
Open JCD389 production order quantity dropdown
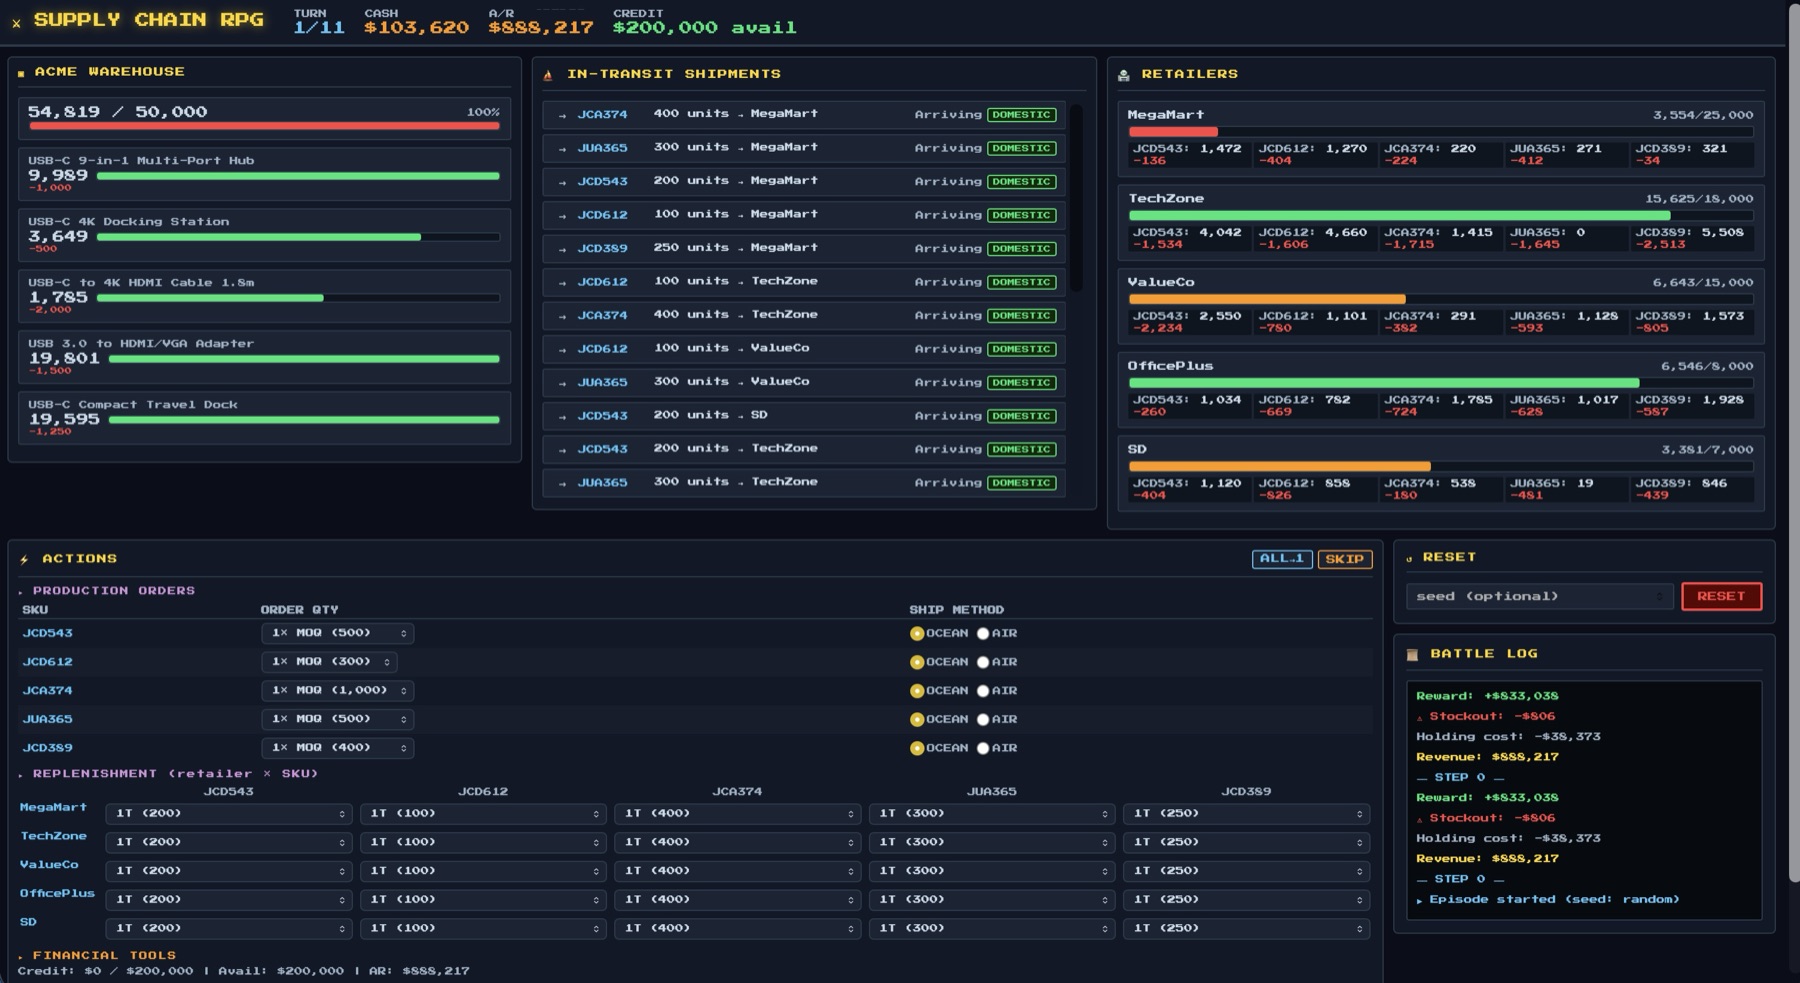[x=338, y=748]
